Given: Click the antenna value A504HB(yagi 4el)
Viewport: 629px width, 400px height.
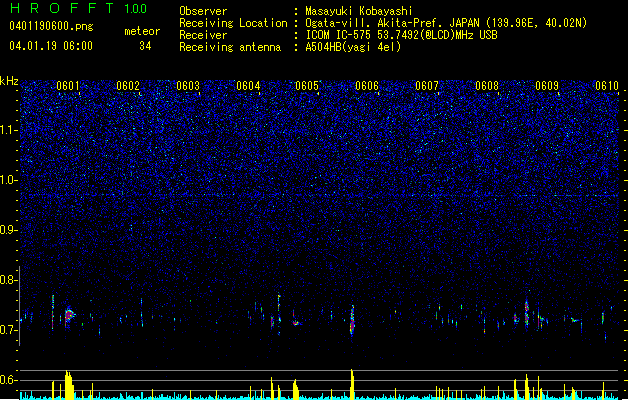Looking at the screenshot, I should [x=353, y=47].
